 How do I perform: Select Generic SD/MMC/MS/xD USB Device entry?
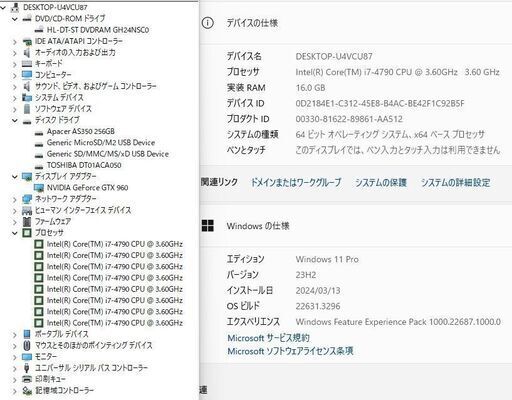tap(108, 154)
